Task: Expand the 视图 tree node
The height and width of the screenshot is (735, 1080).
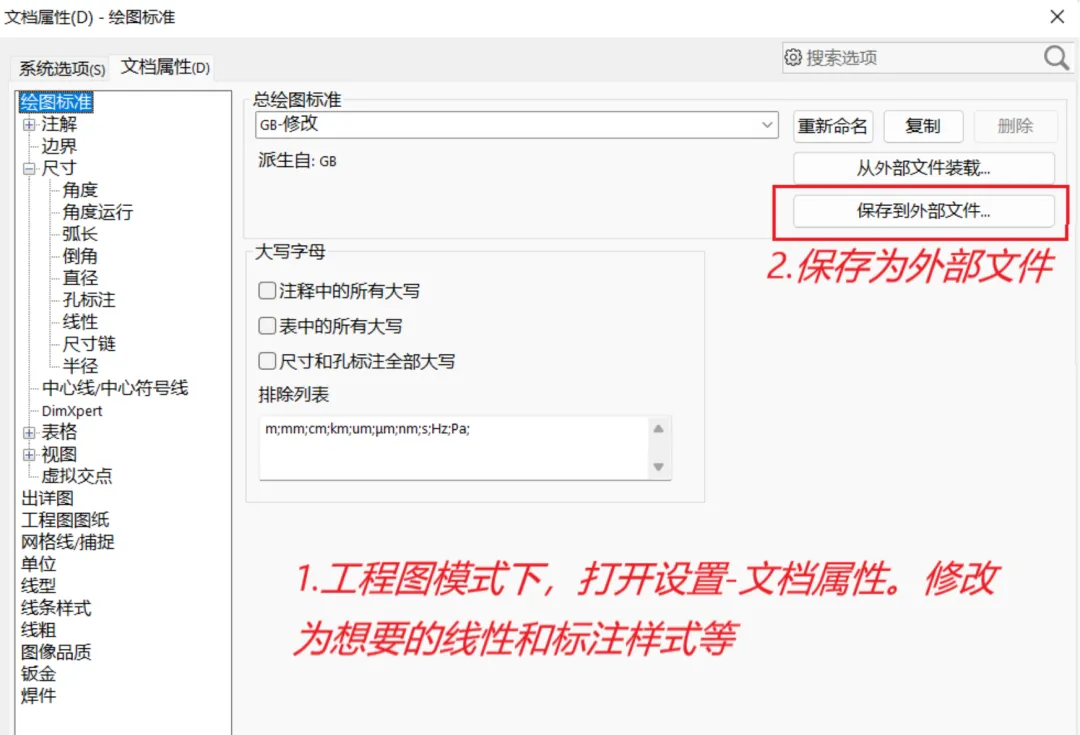Action: coord(29,455)
